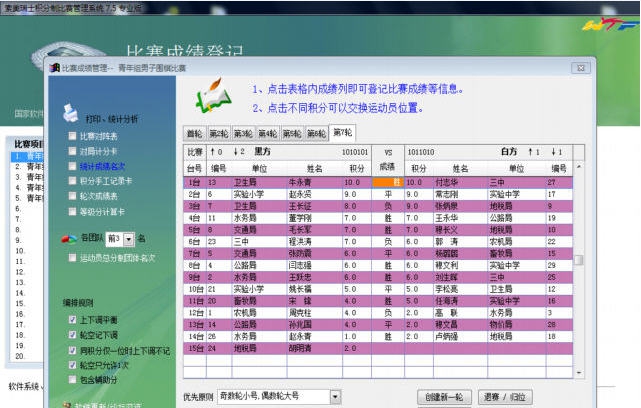Switch to the 第3轮 tab
The width and height of the screenshot is (641, 408).
243,134
